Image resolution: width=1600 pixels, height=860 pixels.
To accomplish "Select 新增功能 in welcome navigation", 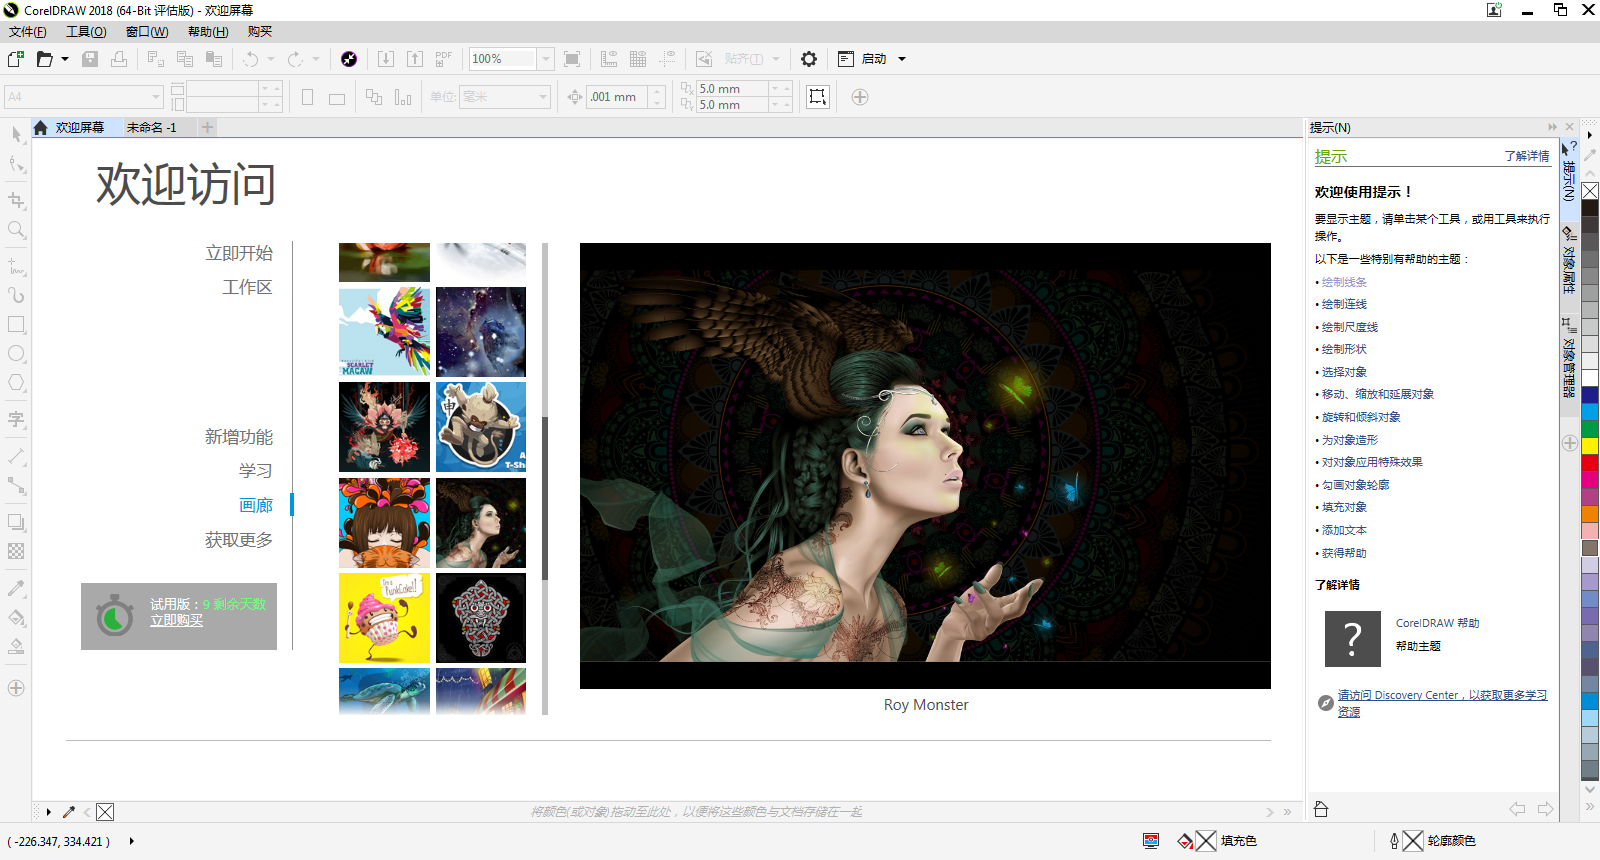I will click(x=239, y=437).
